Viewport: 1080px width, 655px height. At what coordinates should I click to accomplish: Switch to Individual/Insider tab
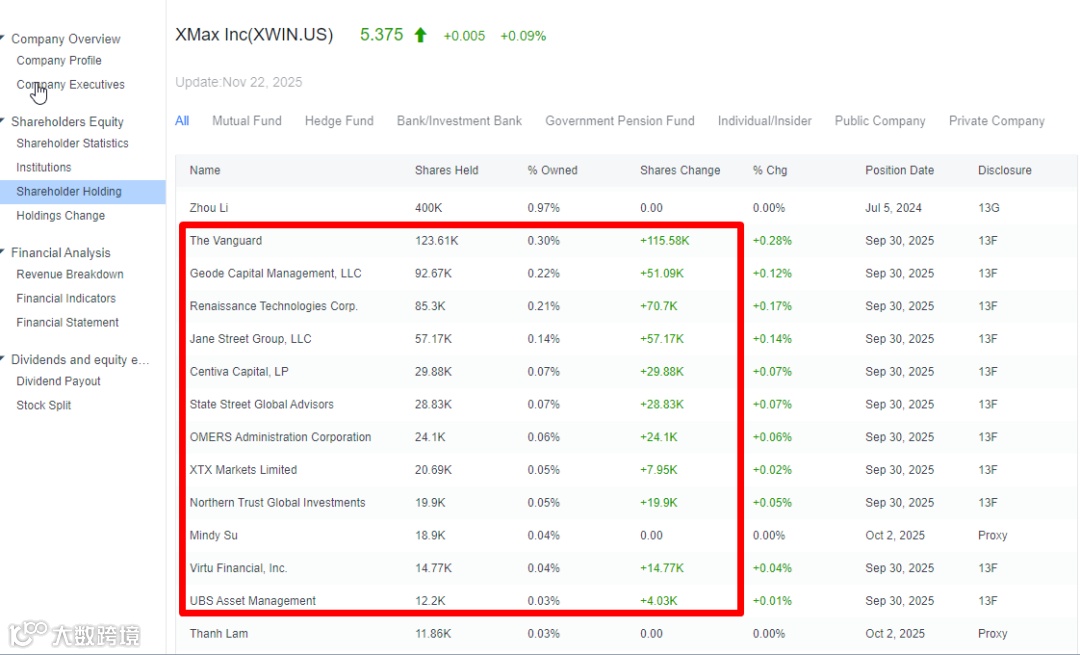[765, 121]
